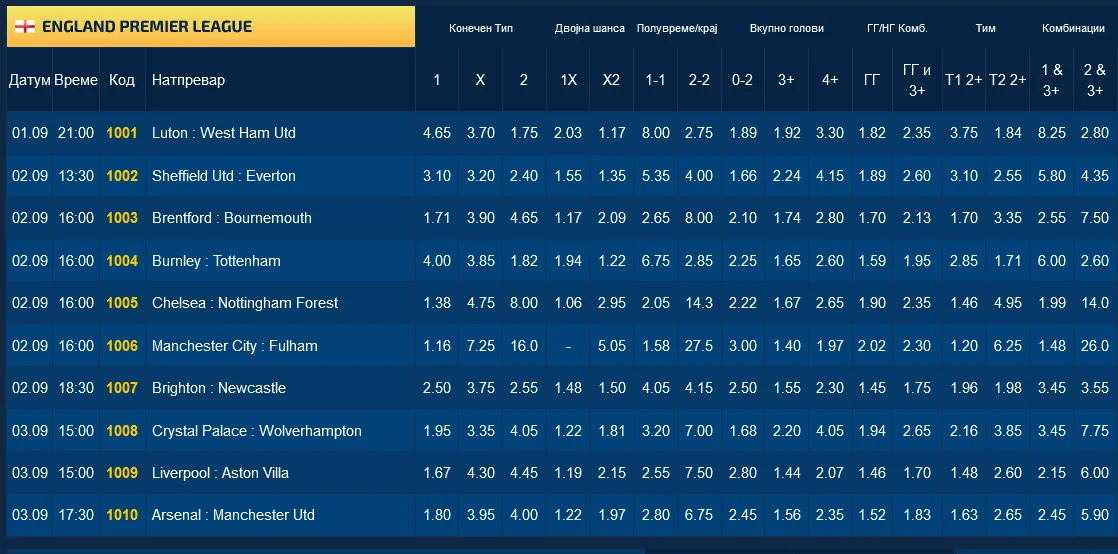
Task: Choose Manchester City : Fulham 2 & 3+ odds 26.0
Action: click(x=1094, y=346)
